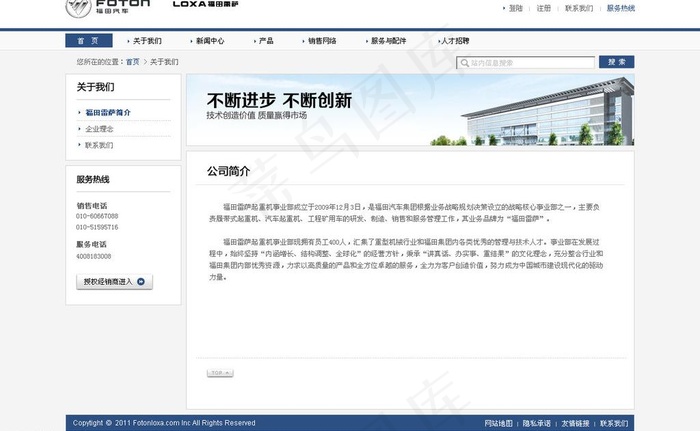Click the 搜索 search button
Image resolution: width=700 pixels, height=431 pixels.
tap(617, 62)
